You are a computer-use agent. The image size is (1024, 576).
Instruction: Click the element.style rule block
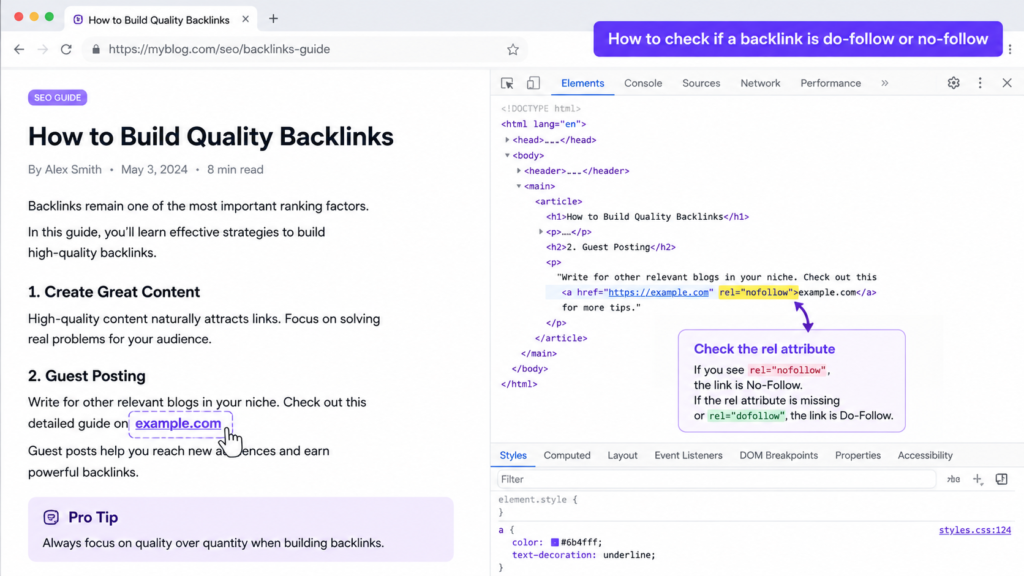(x=537, y=506)
